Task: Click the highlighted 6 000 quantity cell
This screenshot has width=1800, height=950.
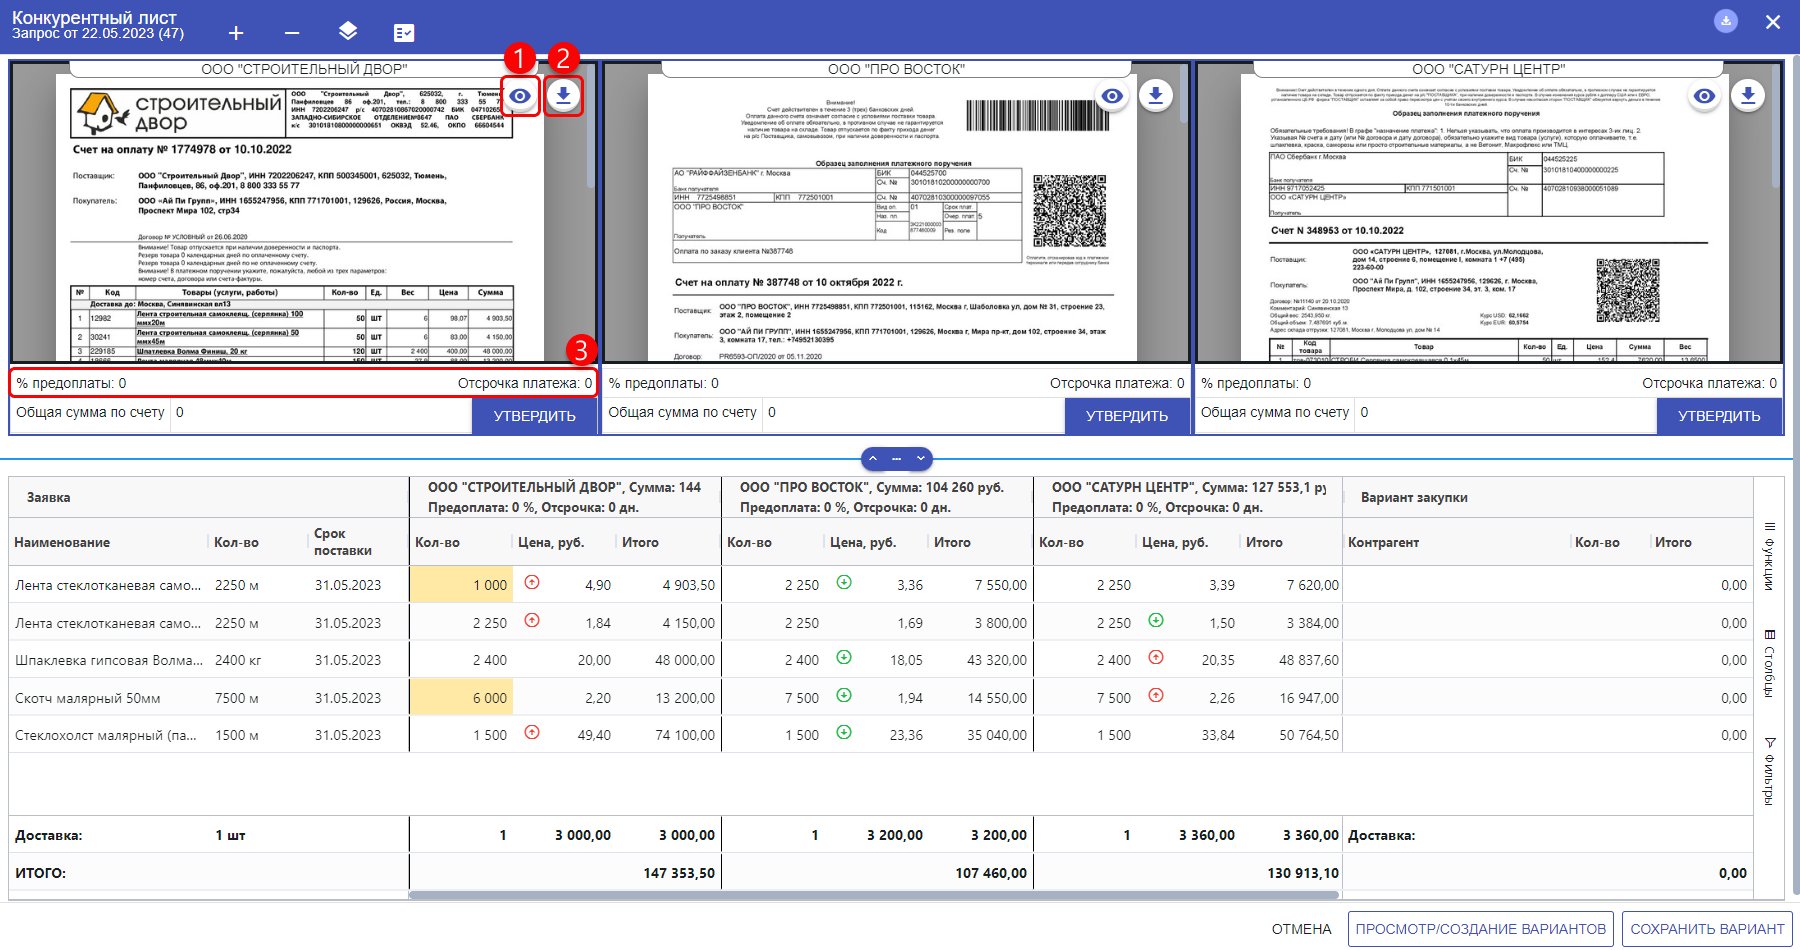Action: click(461, 698)
